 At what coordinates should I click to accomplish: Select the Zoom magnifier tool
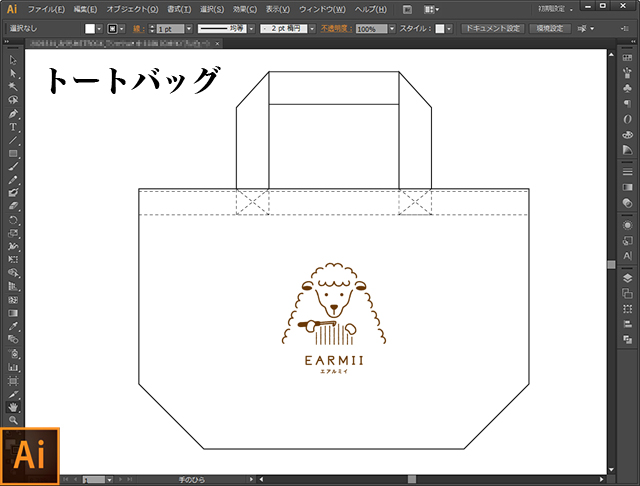pyautogui.click(x=13, y=420)
